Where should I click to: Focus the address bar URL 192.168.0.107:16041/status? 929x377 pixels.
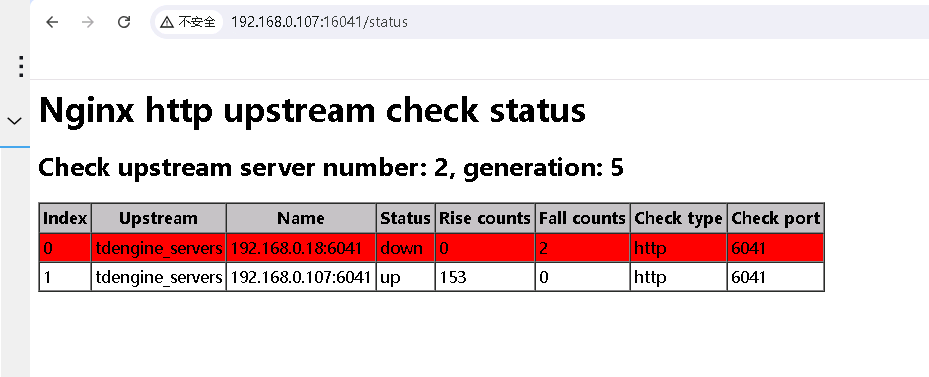(x=319, y=22)
